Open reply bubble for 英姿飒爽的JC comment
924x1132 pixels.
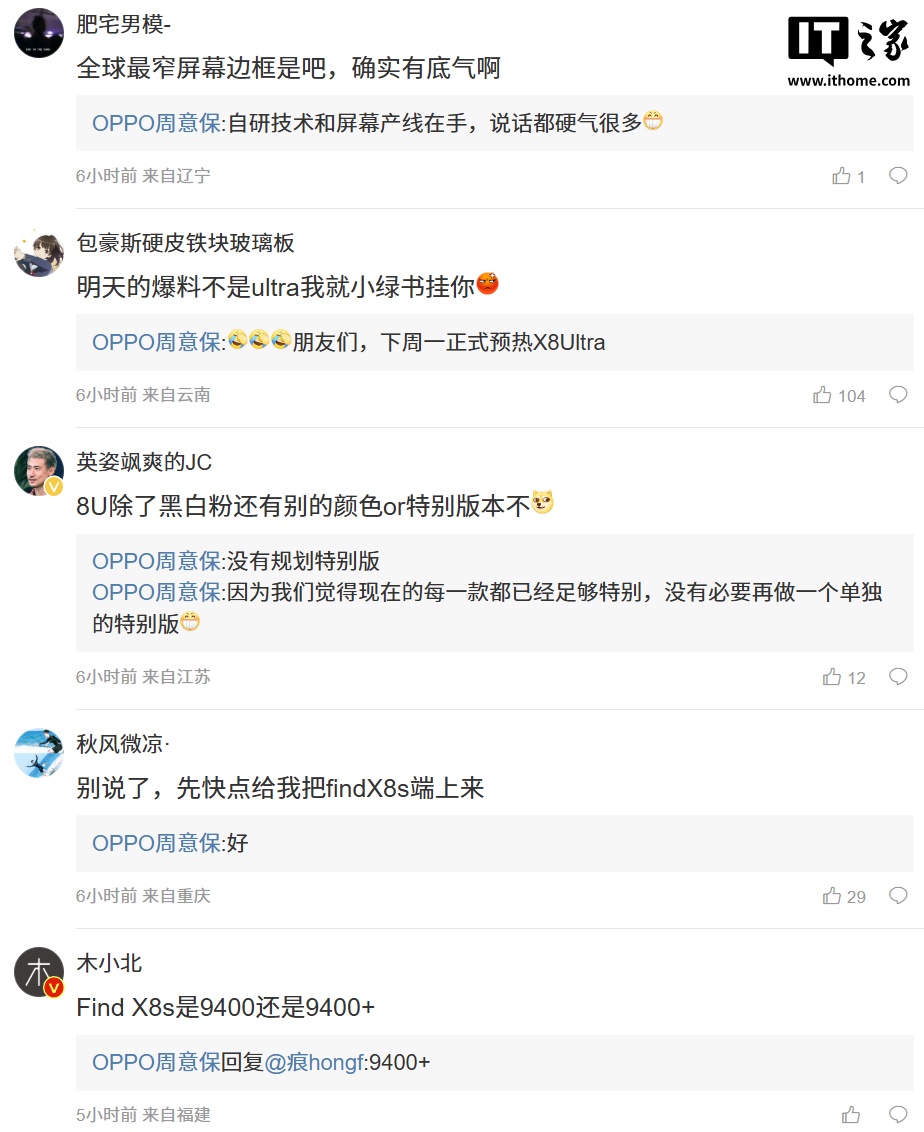(898, 677)
